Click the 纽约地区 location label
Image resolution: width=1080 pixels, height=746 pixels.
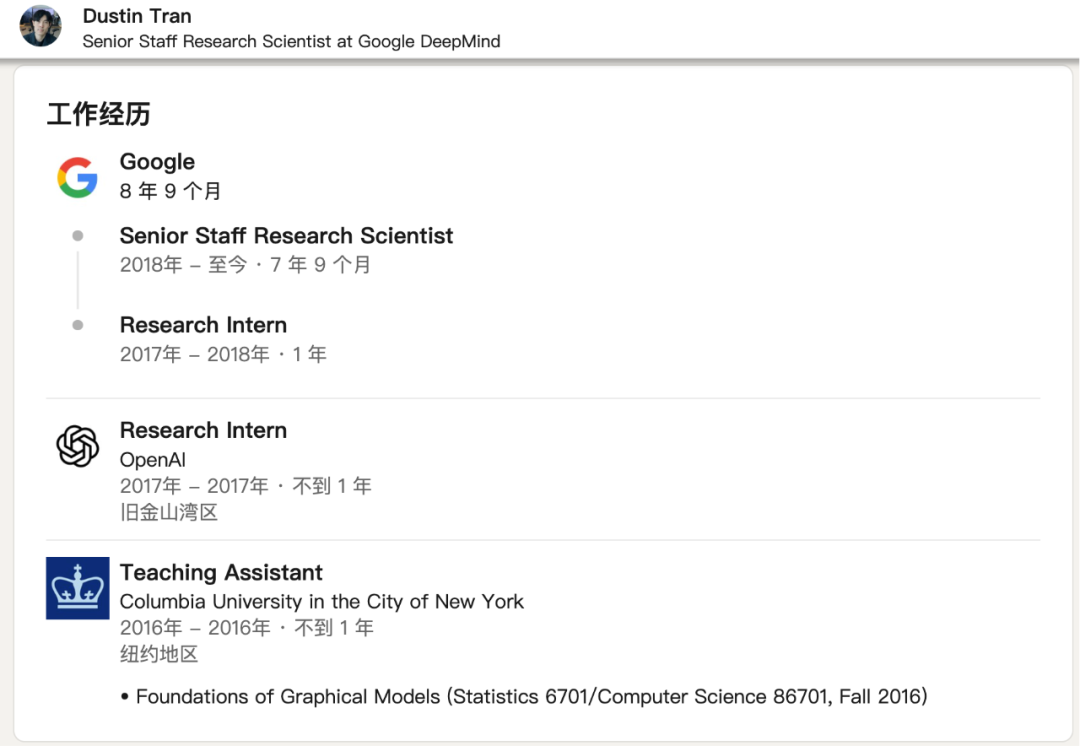pyautogui.click(x=159, y=654)
